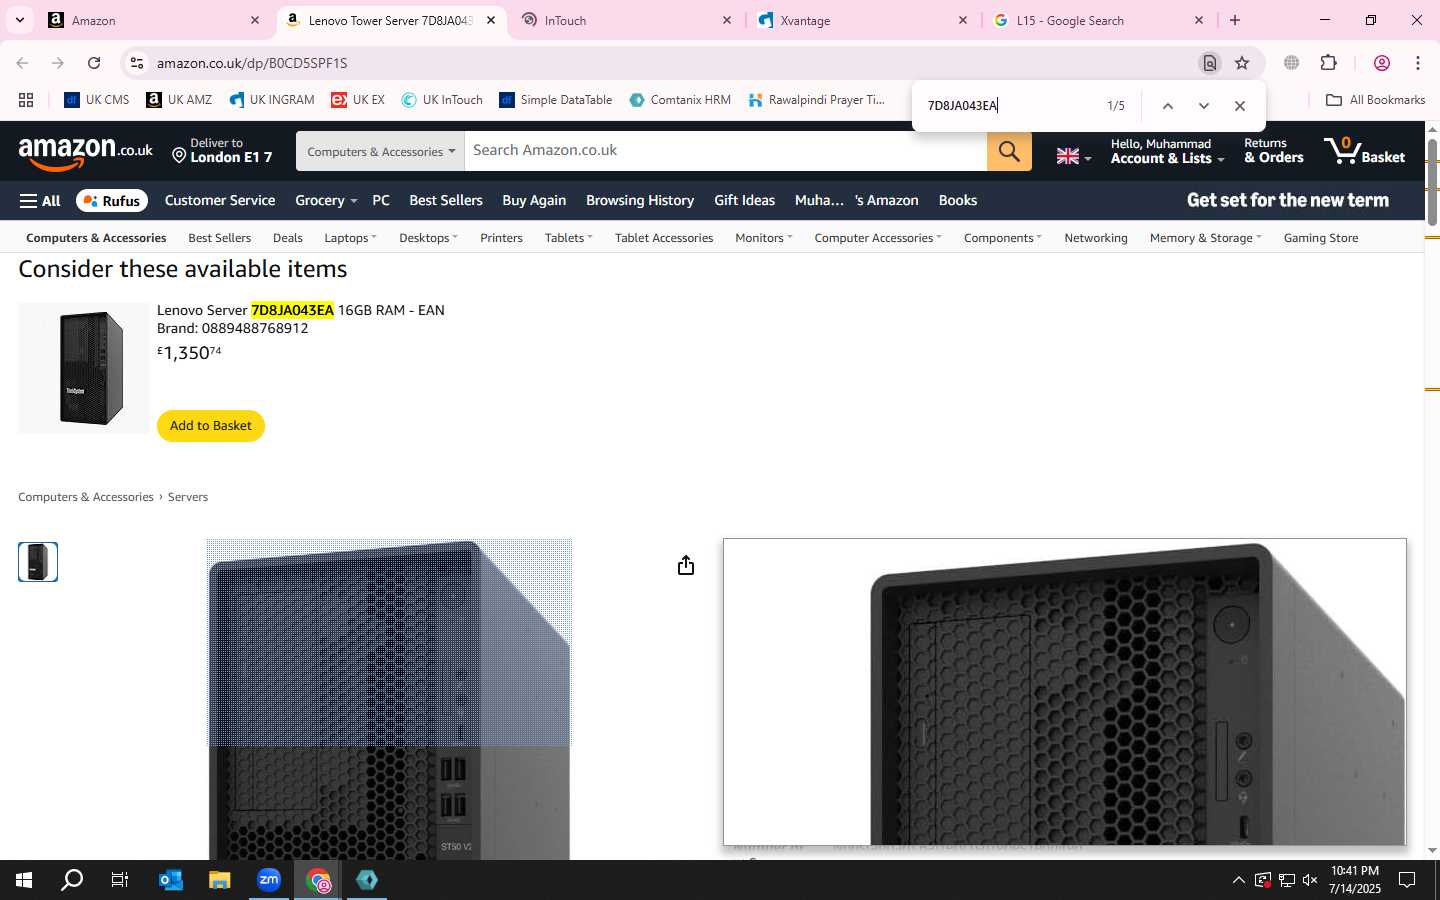
Task: Change delivery location London E1 7
Action: 222,151
